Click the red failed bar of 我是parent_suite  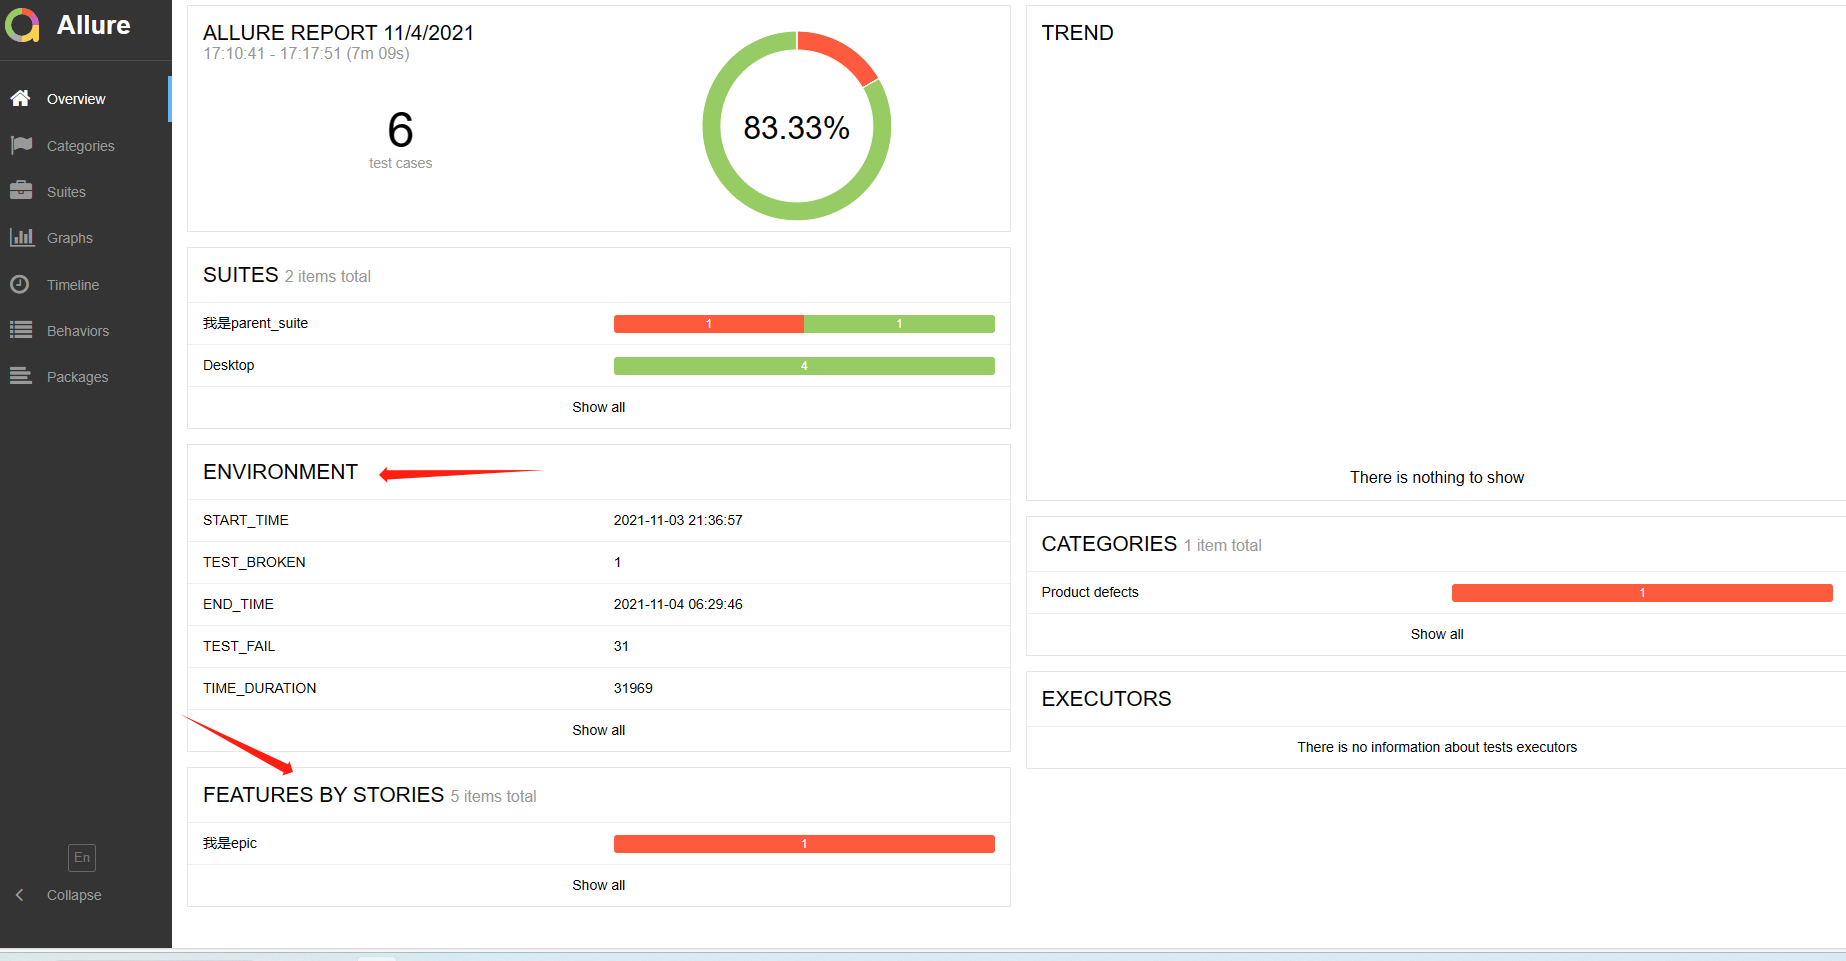pos(708,324)
